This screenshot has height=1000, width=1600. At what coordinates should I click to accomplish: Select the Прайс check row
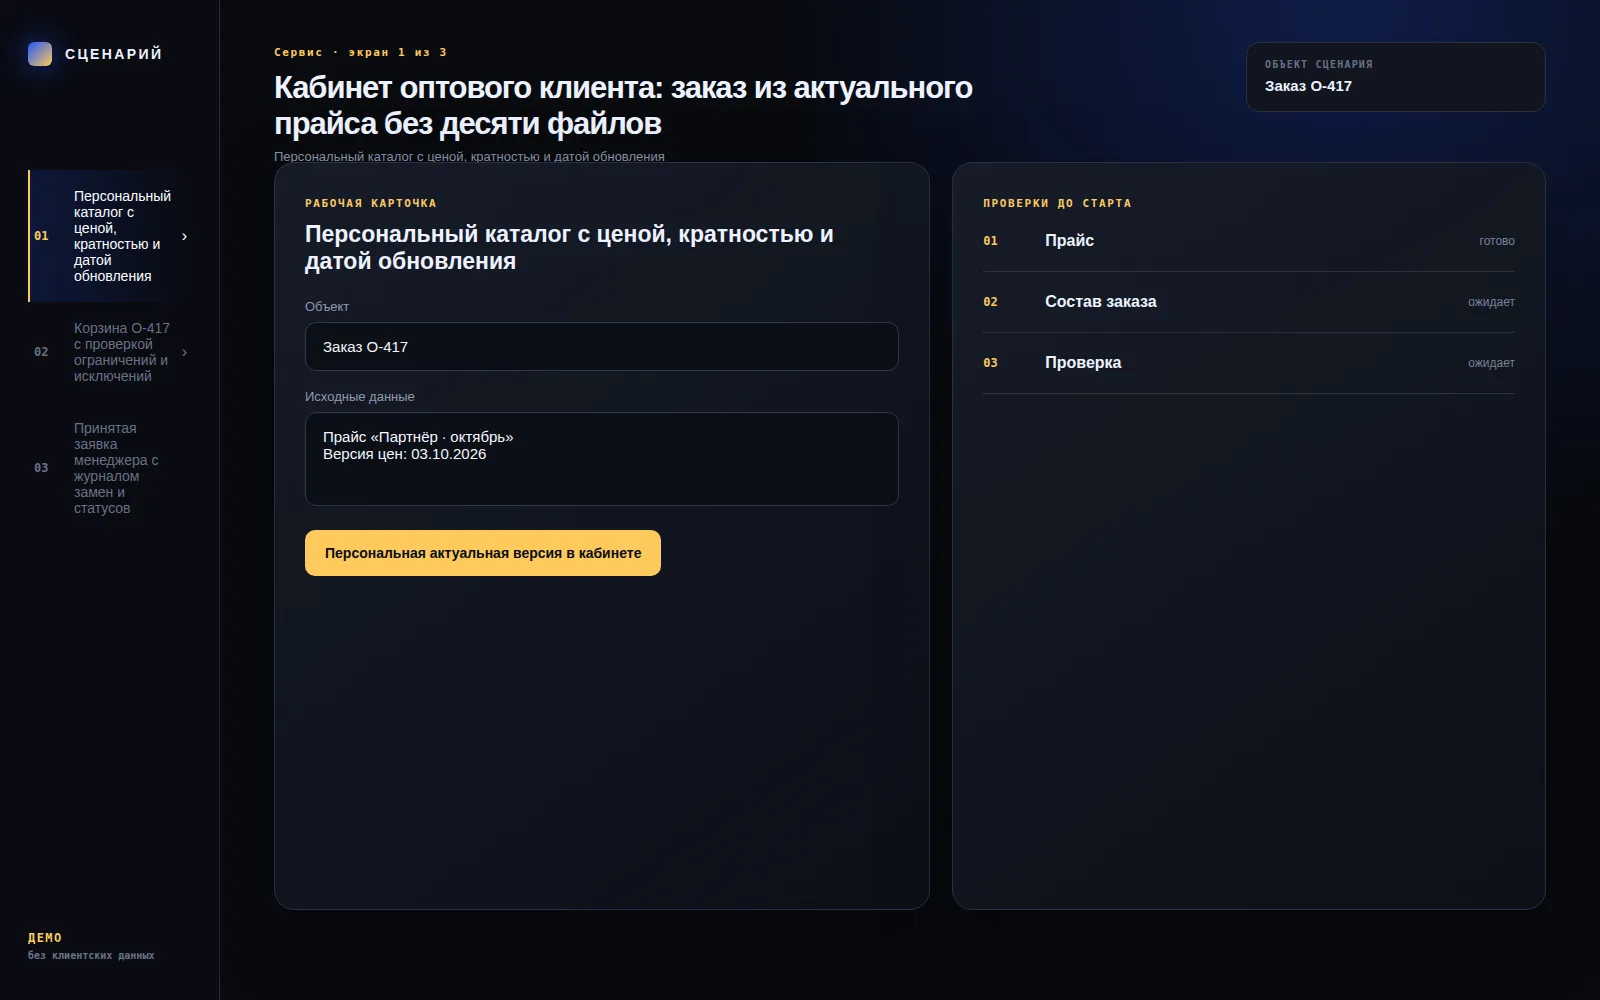(x=1248, y=241)
